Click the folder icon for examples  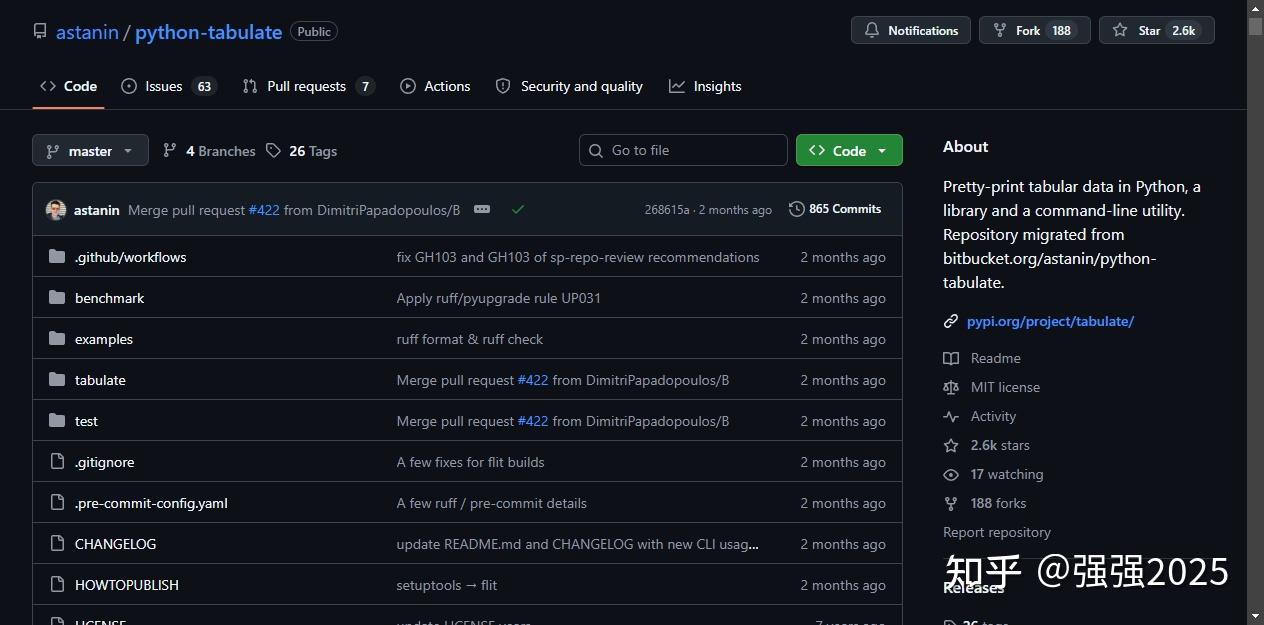57,339
